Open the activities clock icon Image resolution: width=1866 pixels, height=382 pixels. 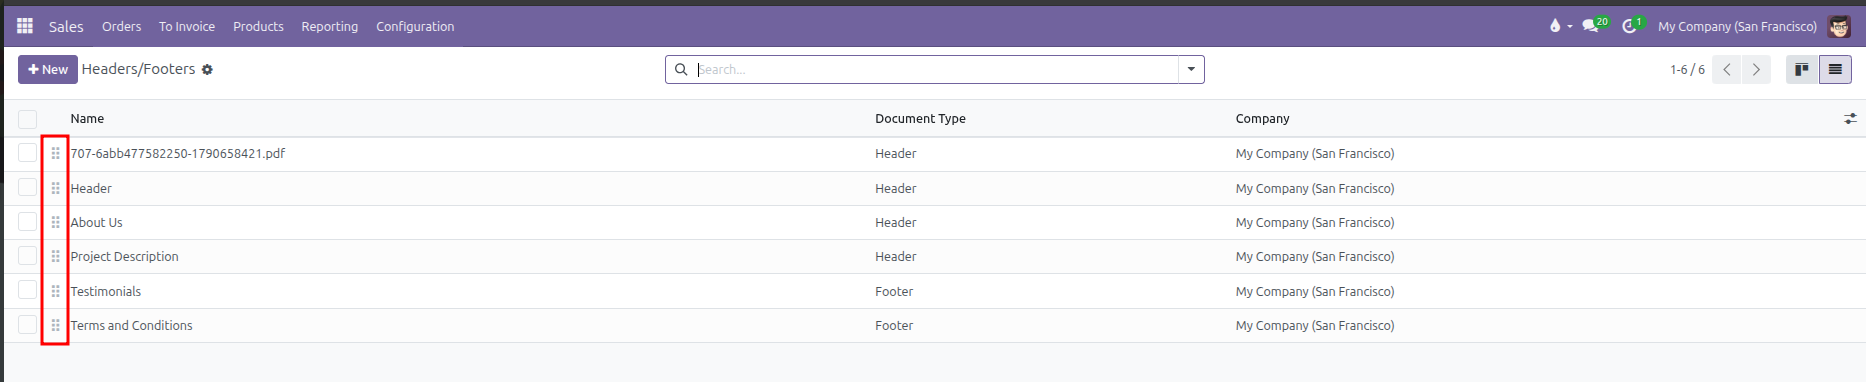tap(1629, 26)
